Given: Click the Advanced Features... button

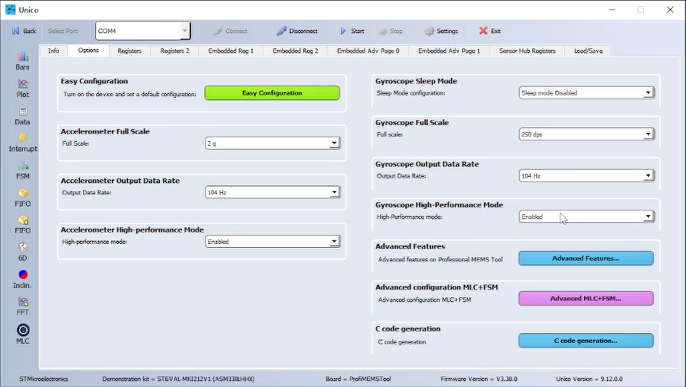Looking at the screenshot, I should click(x=586, y=258).
